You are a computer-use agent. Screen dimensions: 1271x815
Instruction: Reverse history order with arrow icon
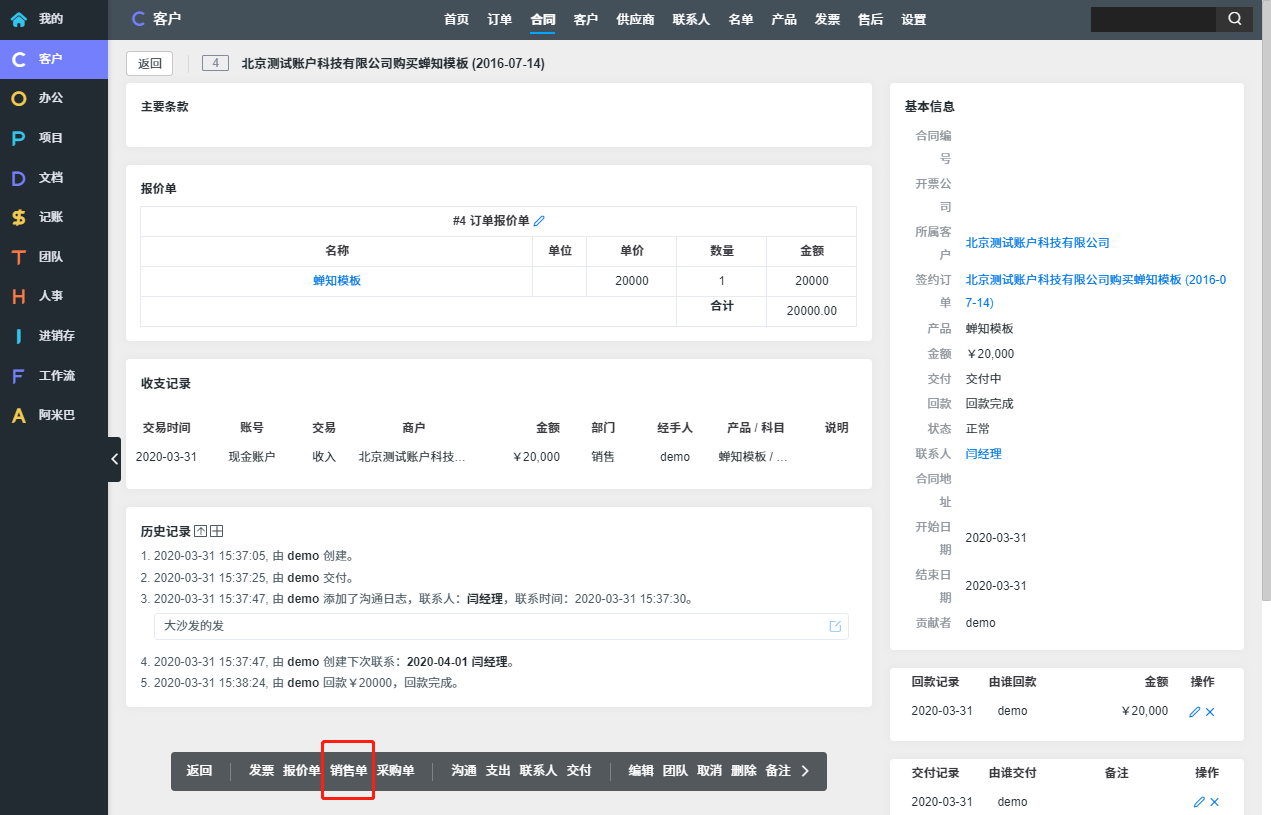tap(200, 531)
